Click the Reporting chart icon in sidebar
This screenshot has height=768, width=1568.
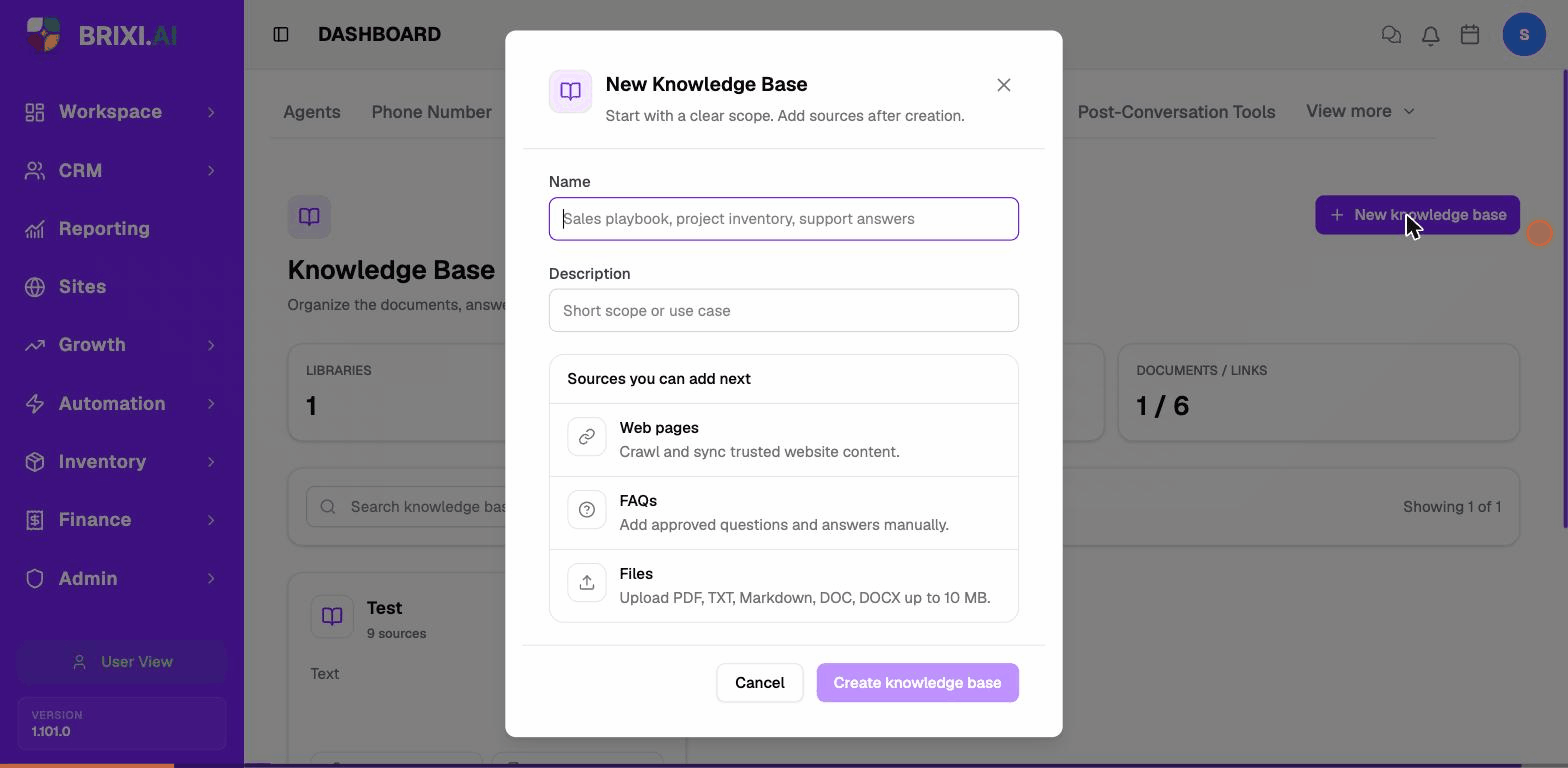coord(35,229)
